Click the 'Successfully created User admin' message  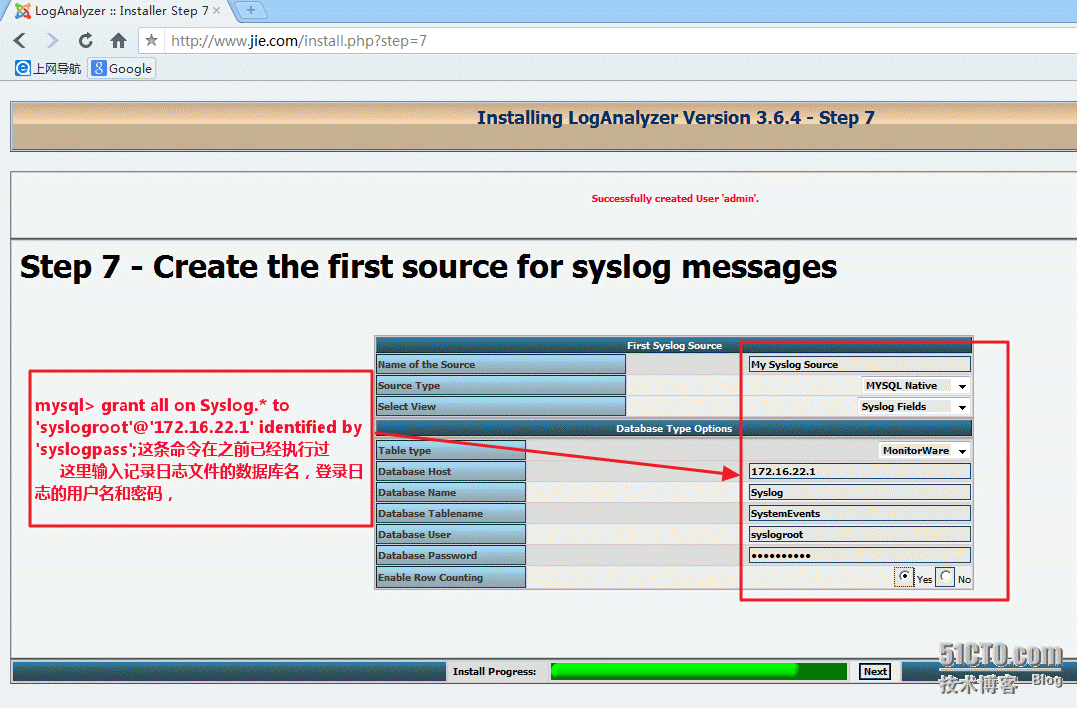click(675, 198)
